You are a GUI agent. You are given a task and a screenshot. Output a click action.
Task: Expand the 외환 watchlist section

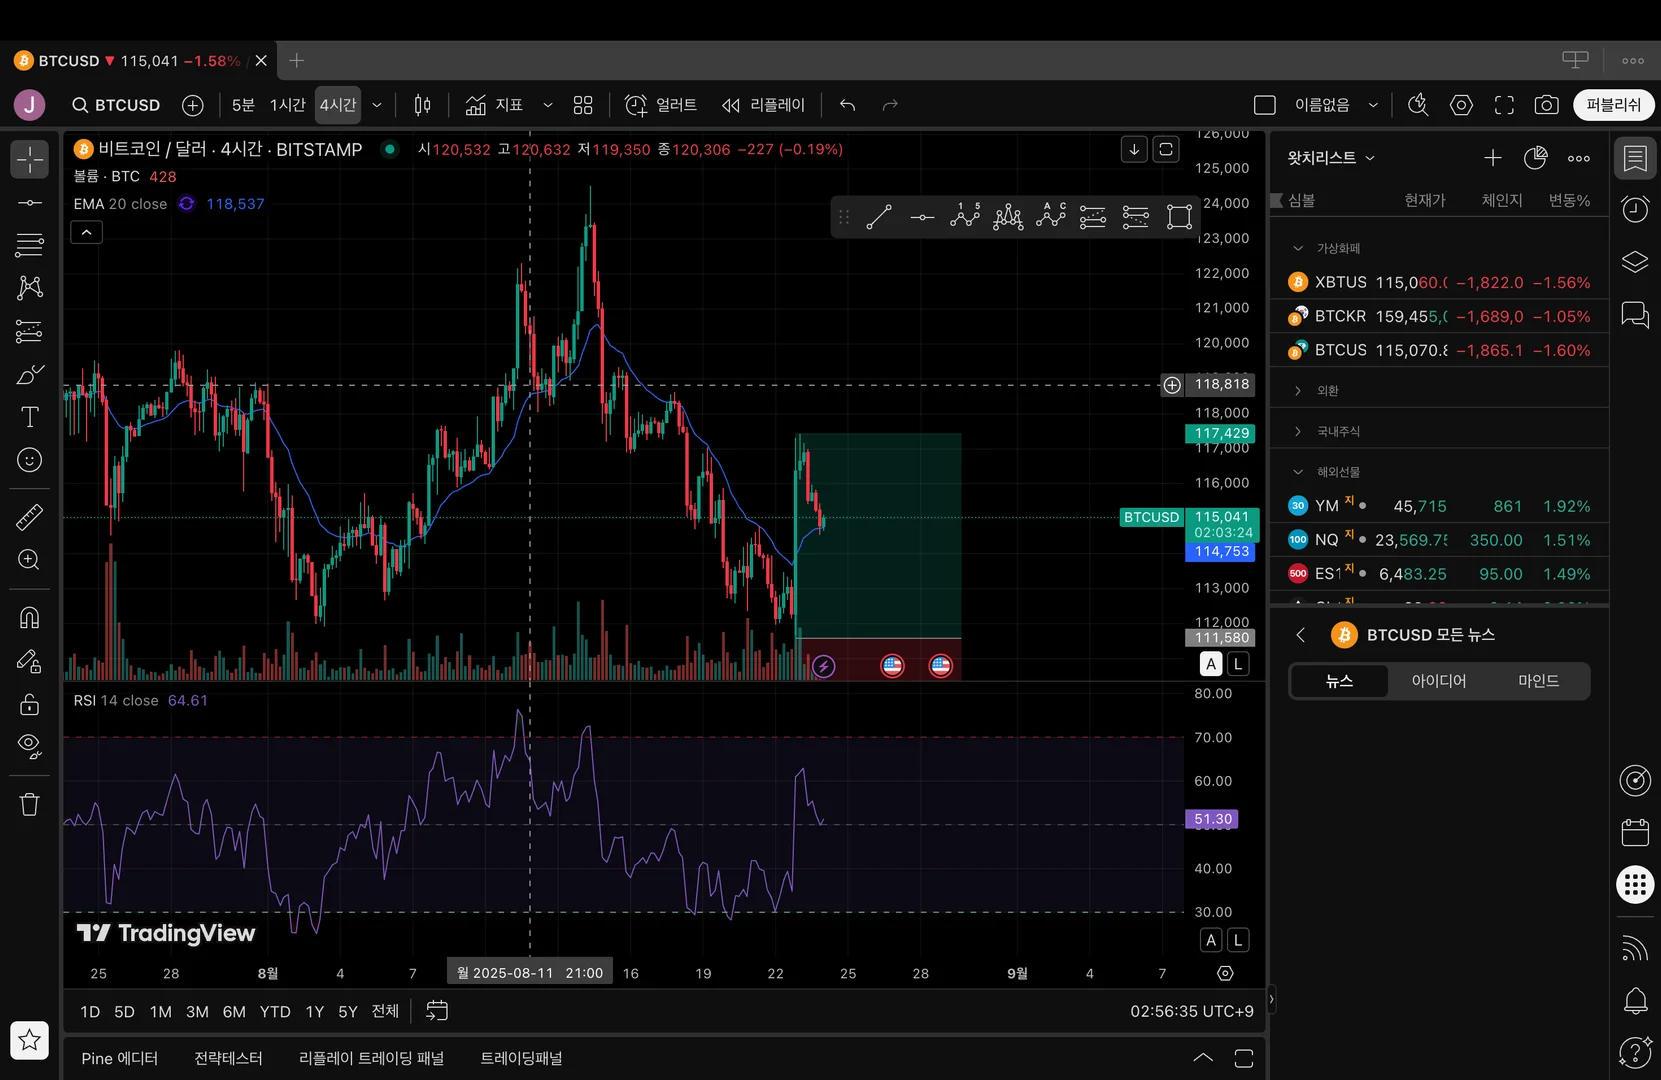pos(1298,391)
